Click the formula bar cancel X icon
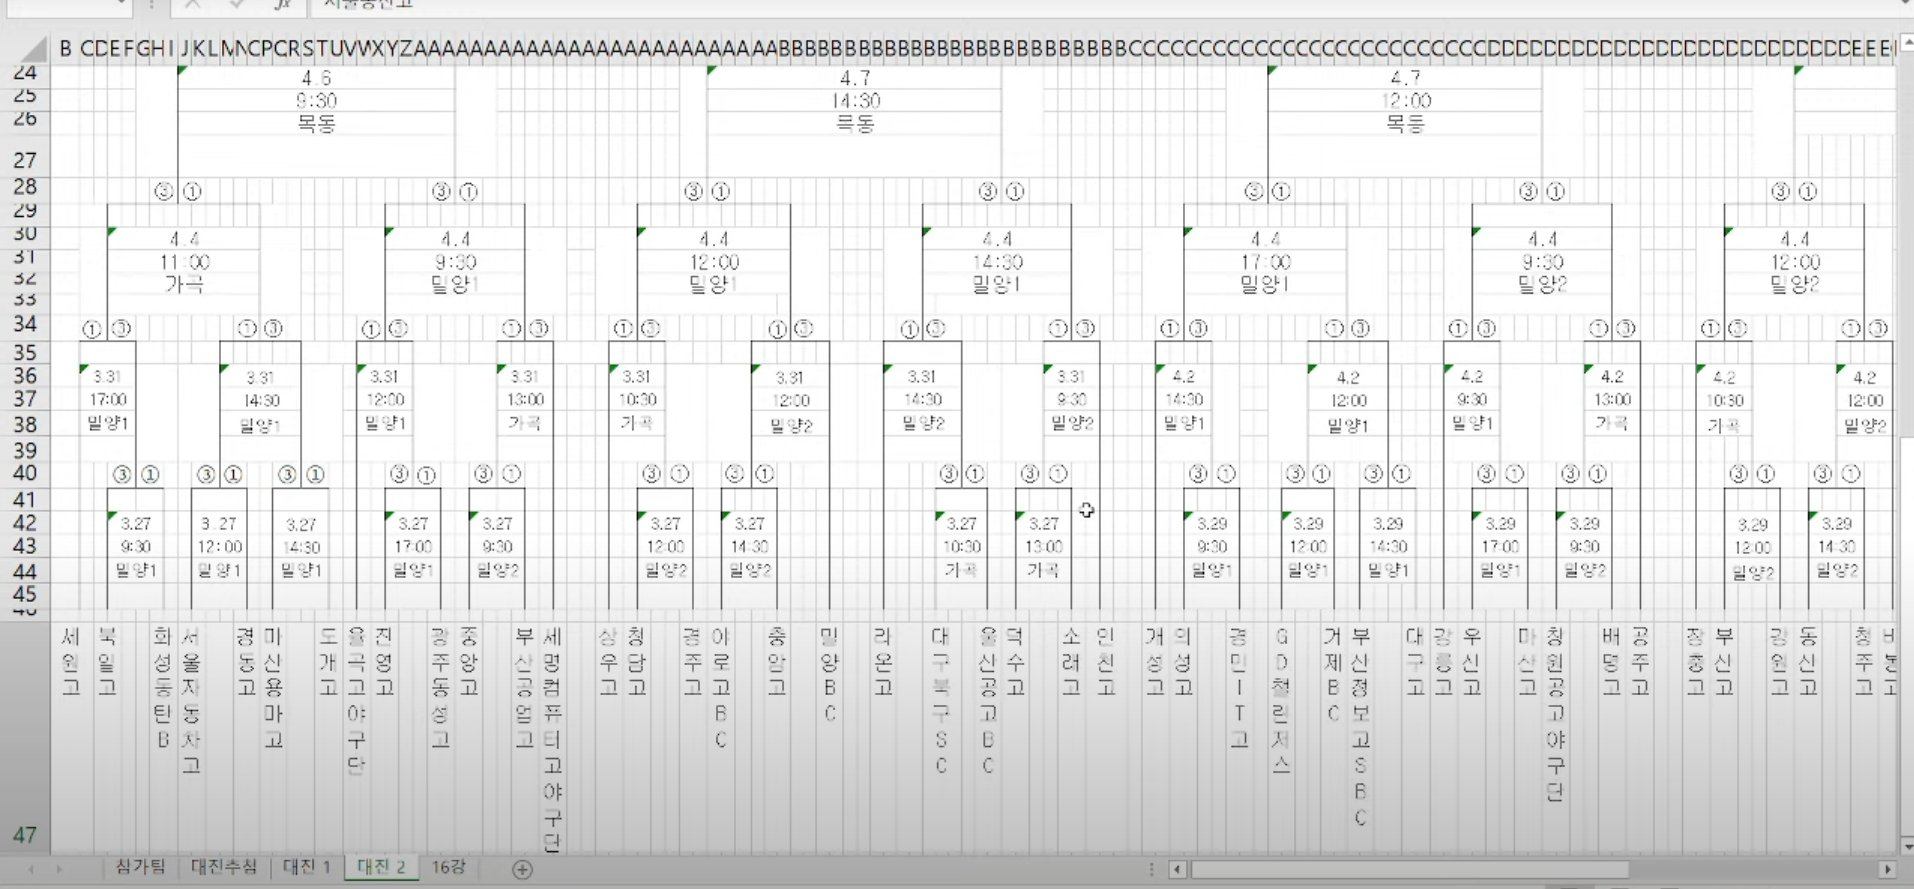 coord(193,5)
